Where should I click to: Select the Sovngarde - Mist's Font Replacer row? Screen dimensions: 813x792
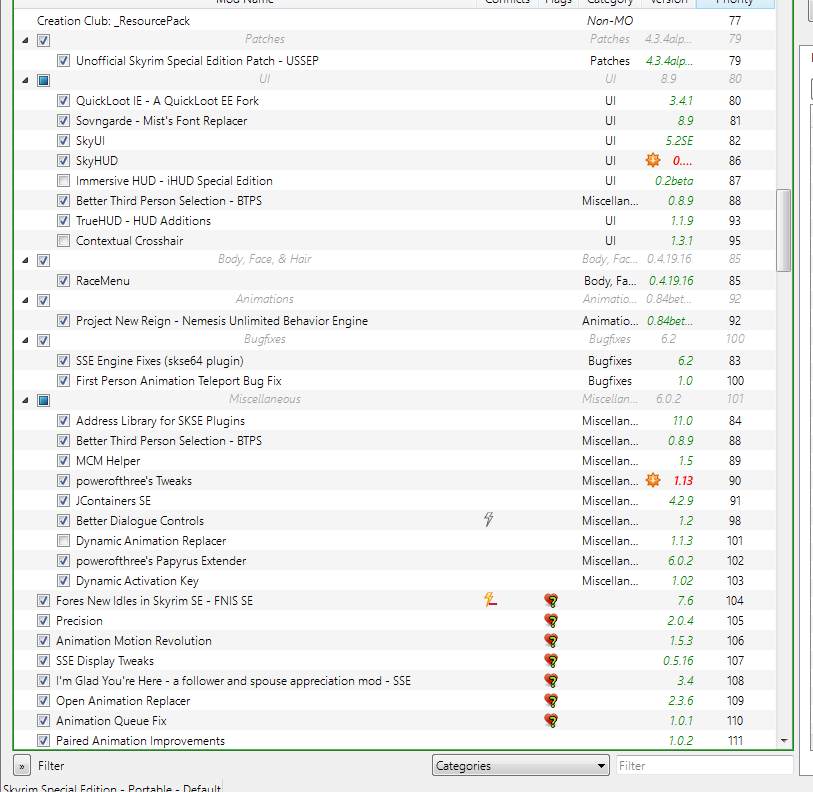[x=395, y=121]
